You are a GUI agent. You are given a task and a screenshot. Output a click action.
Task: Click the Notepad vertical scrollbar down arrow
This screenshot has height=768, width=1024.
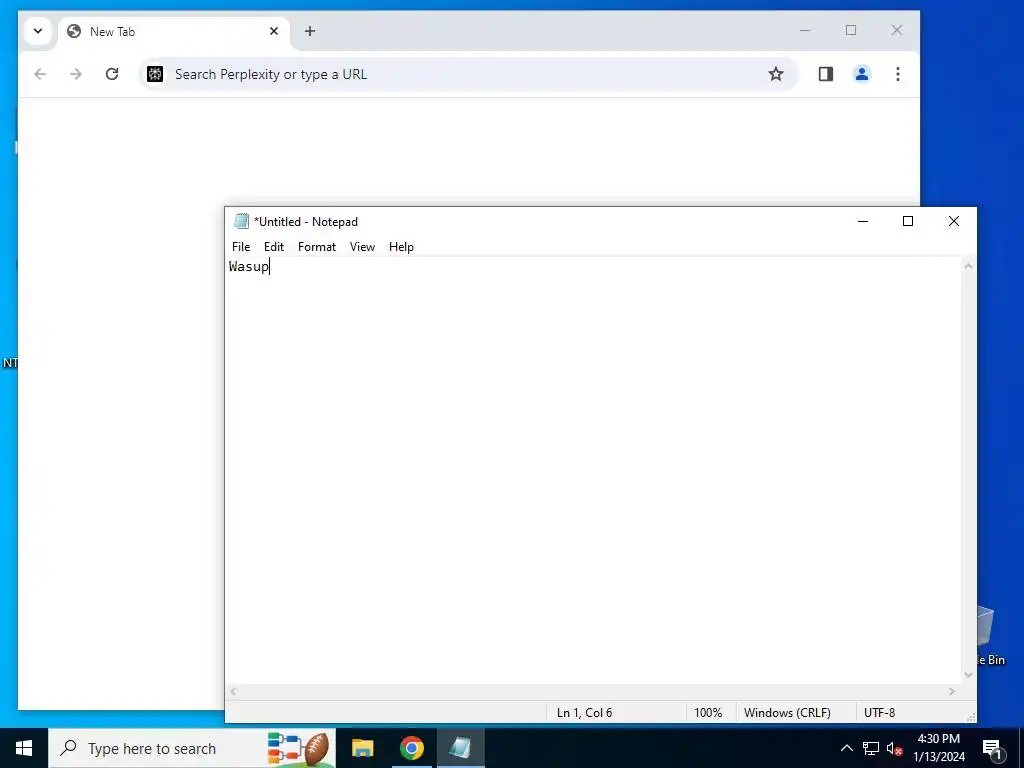[x=968, y=675]
